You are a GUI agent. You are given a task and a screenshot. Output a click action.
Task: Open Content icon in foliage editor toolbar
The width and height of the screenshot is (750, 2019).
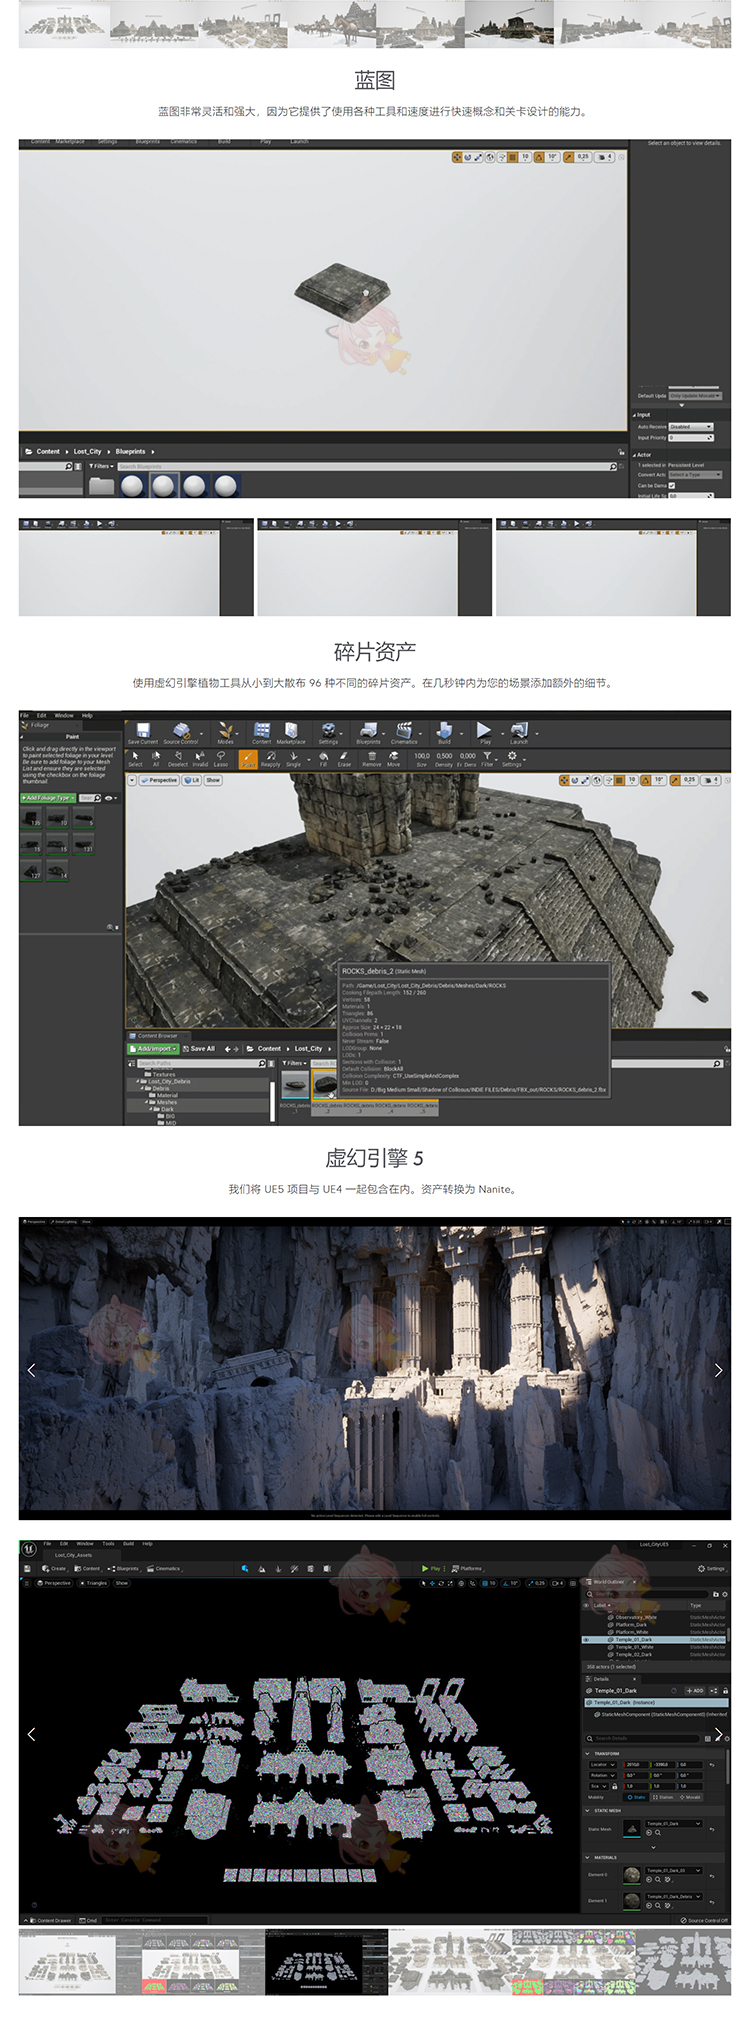tap(262, 733)
